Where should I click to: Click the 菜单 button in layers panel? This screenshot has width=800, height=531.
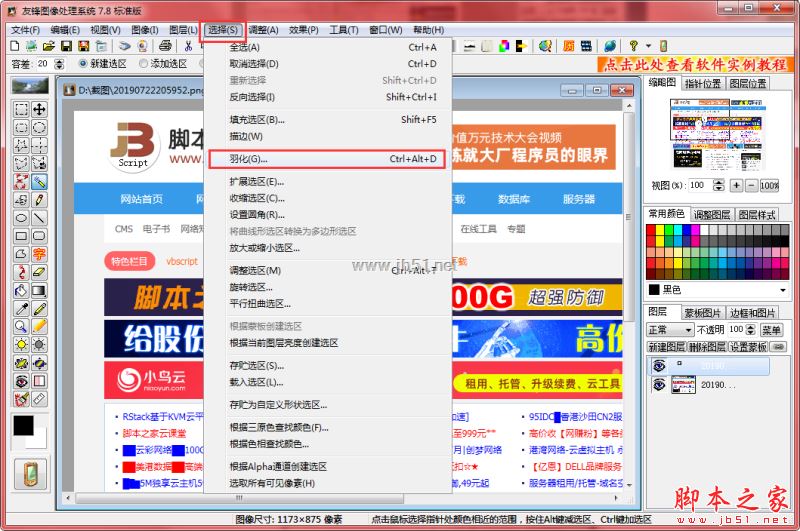point(771,330)
